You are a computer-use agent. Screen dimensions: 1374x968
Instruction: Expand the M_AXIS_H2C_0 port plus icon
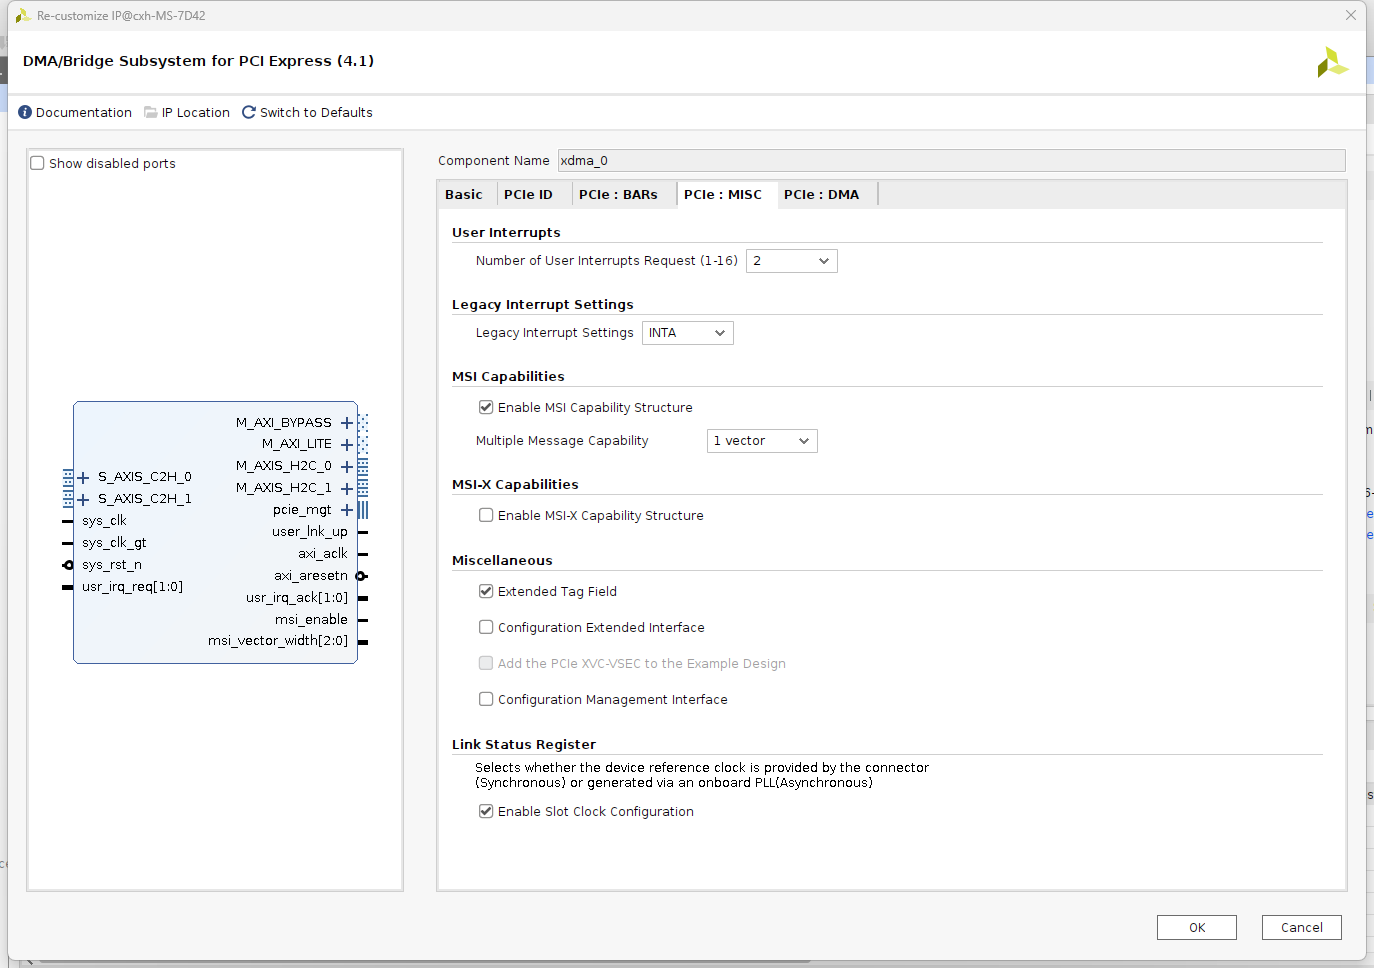347,467
